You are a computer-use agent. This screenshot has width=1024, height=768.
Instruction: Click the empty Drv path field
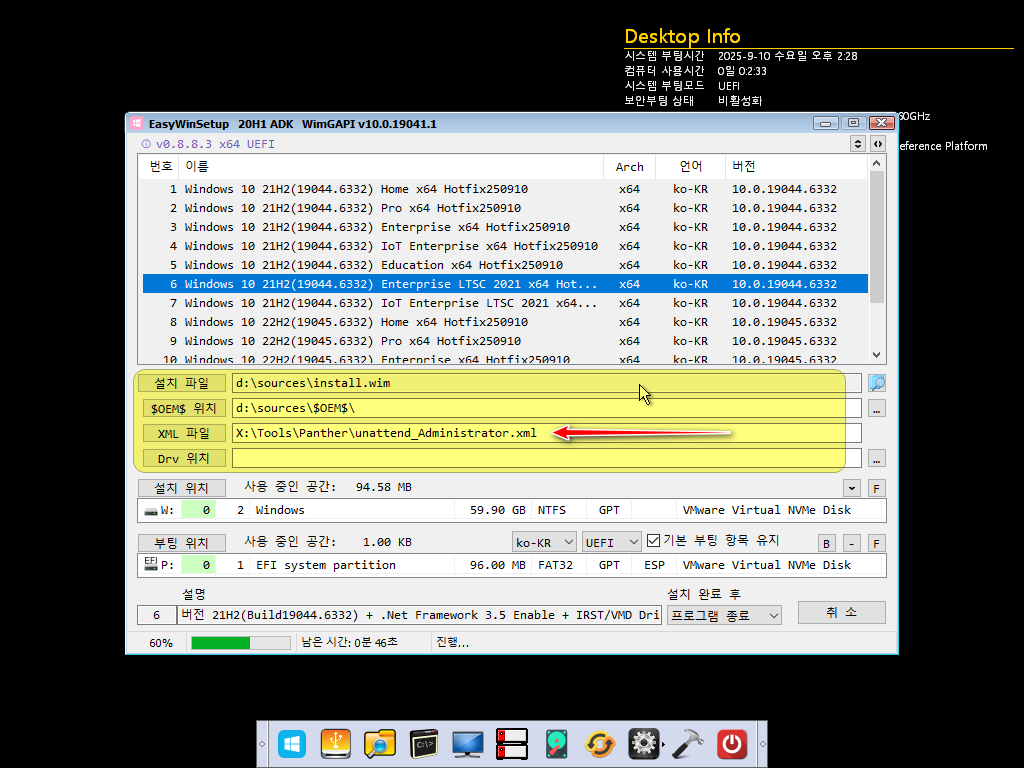[546, 458]
